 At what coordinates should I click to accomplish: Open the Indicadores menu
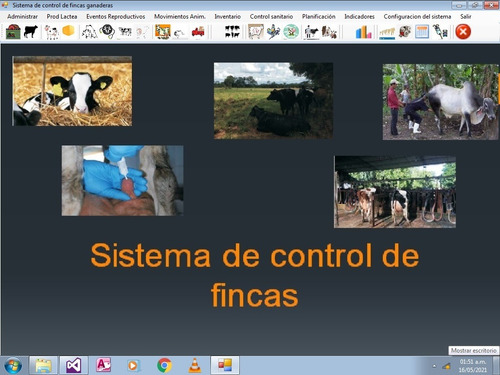coord(359,16)
